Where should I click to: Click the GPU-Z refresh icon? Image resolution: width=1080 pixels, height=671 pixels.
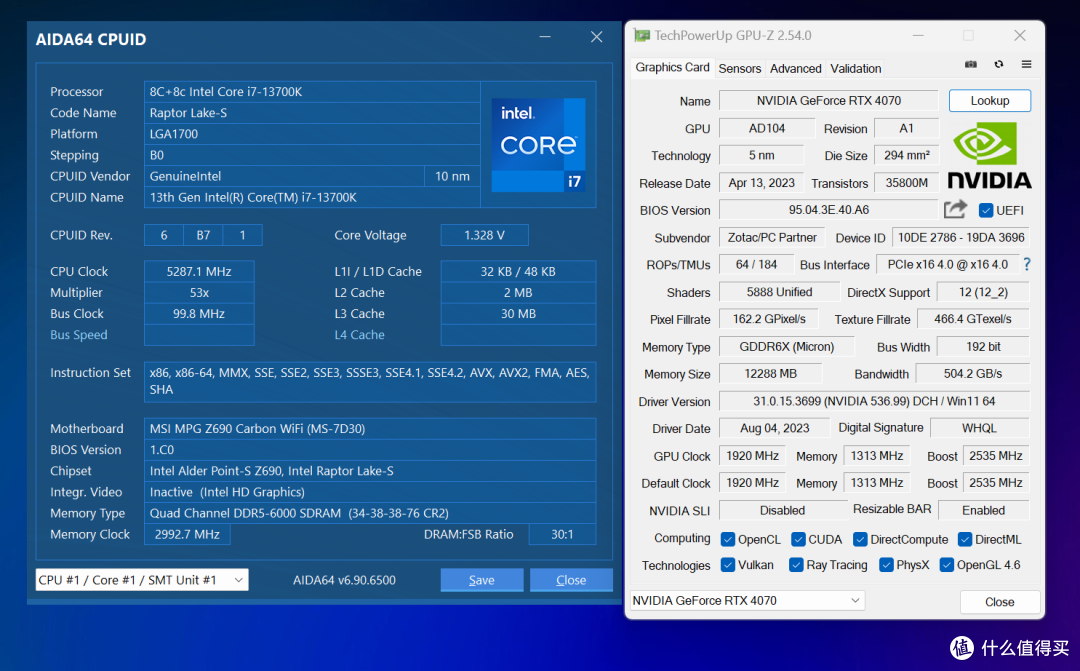[x=999, y=64]
